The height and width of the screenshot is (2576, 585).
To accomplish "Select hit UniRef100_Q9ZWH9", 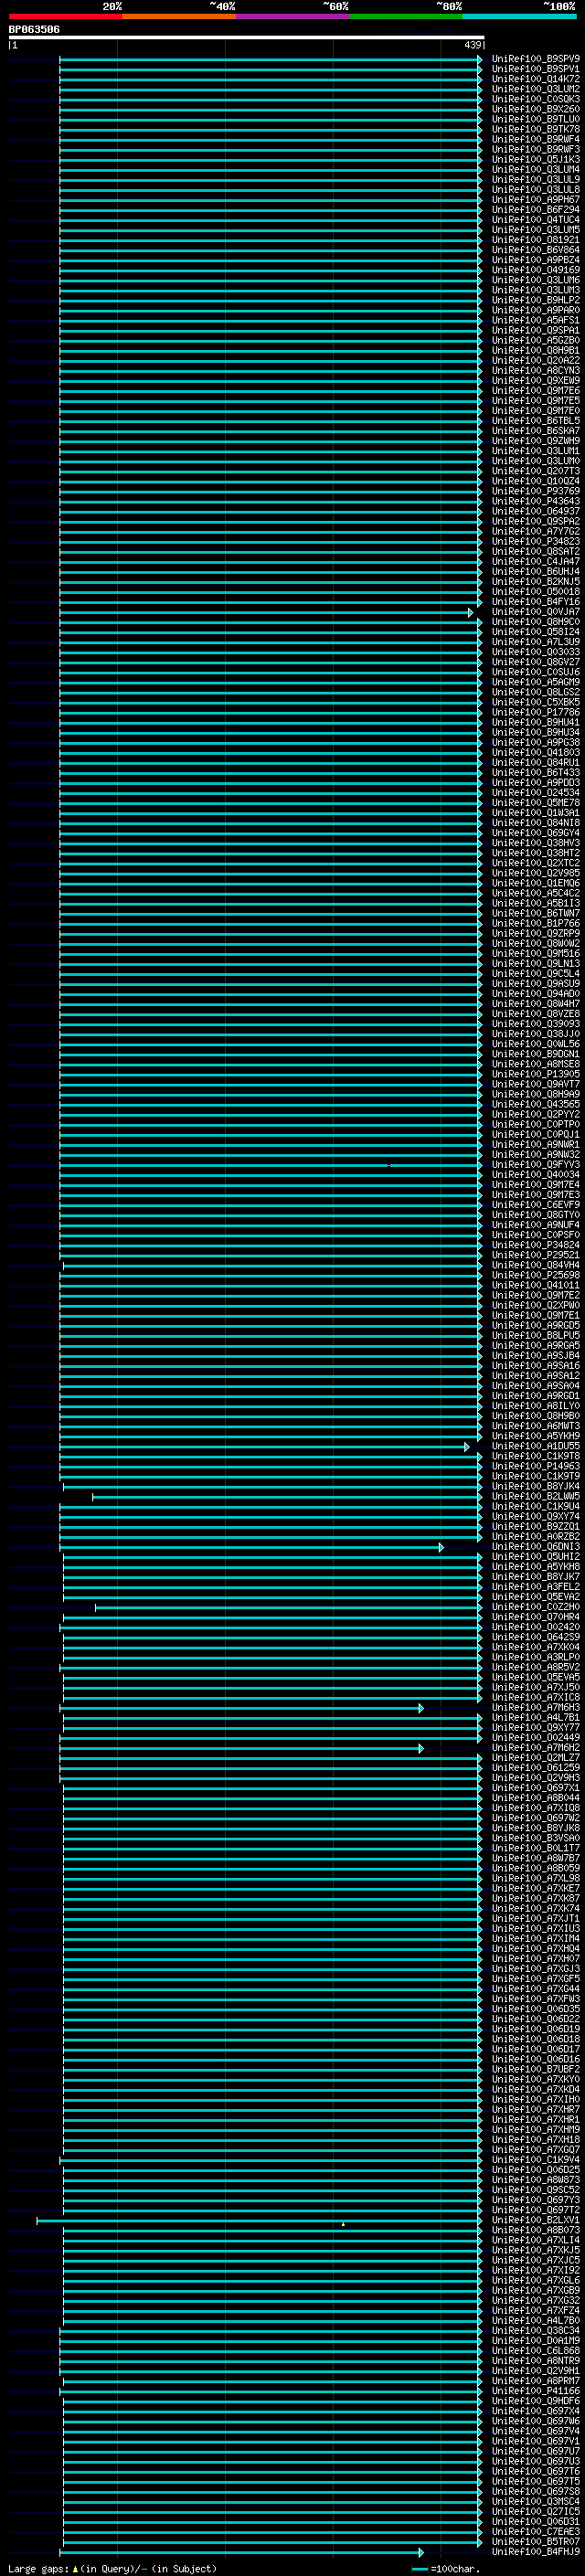I will point(536,441).
